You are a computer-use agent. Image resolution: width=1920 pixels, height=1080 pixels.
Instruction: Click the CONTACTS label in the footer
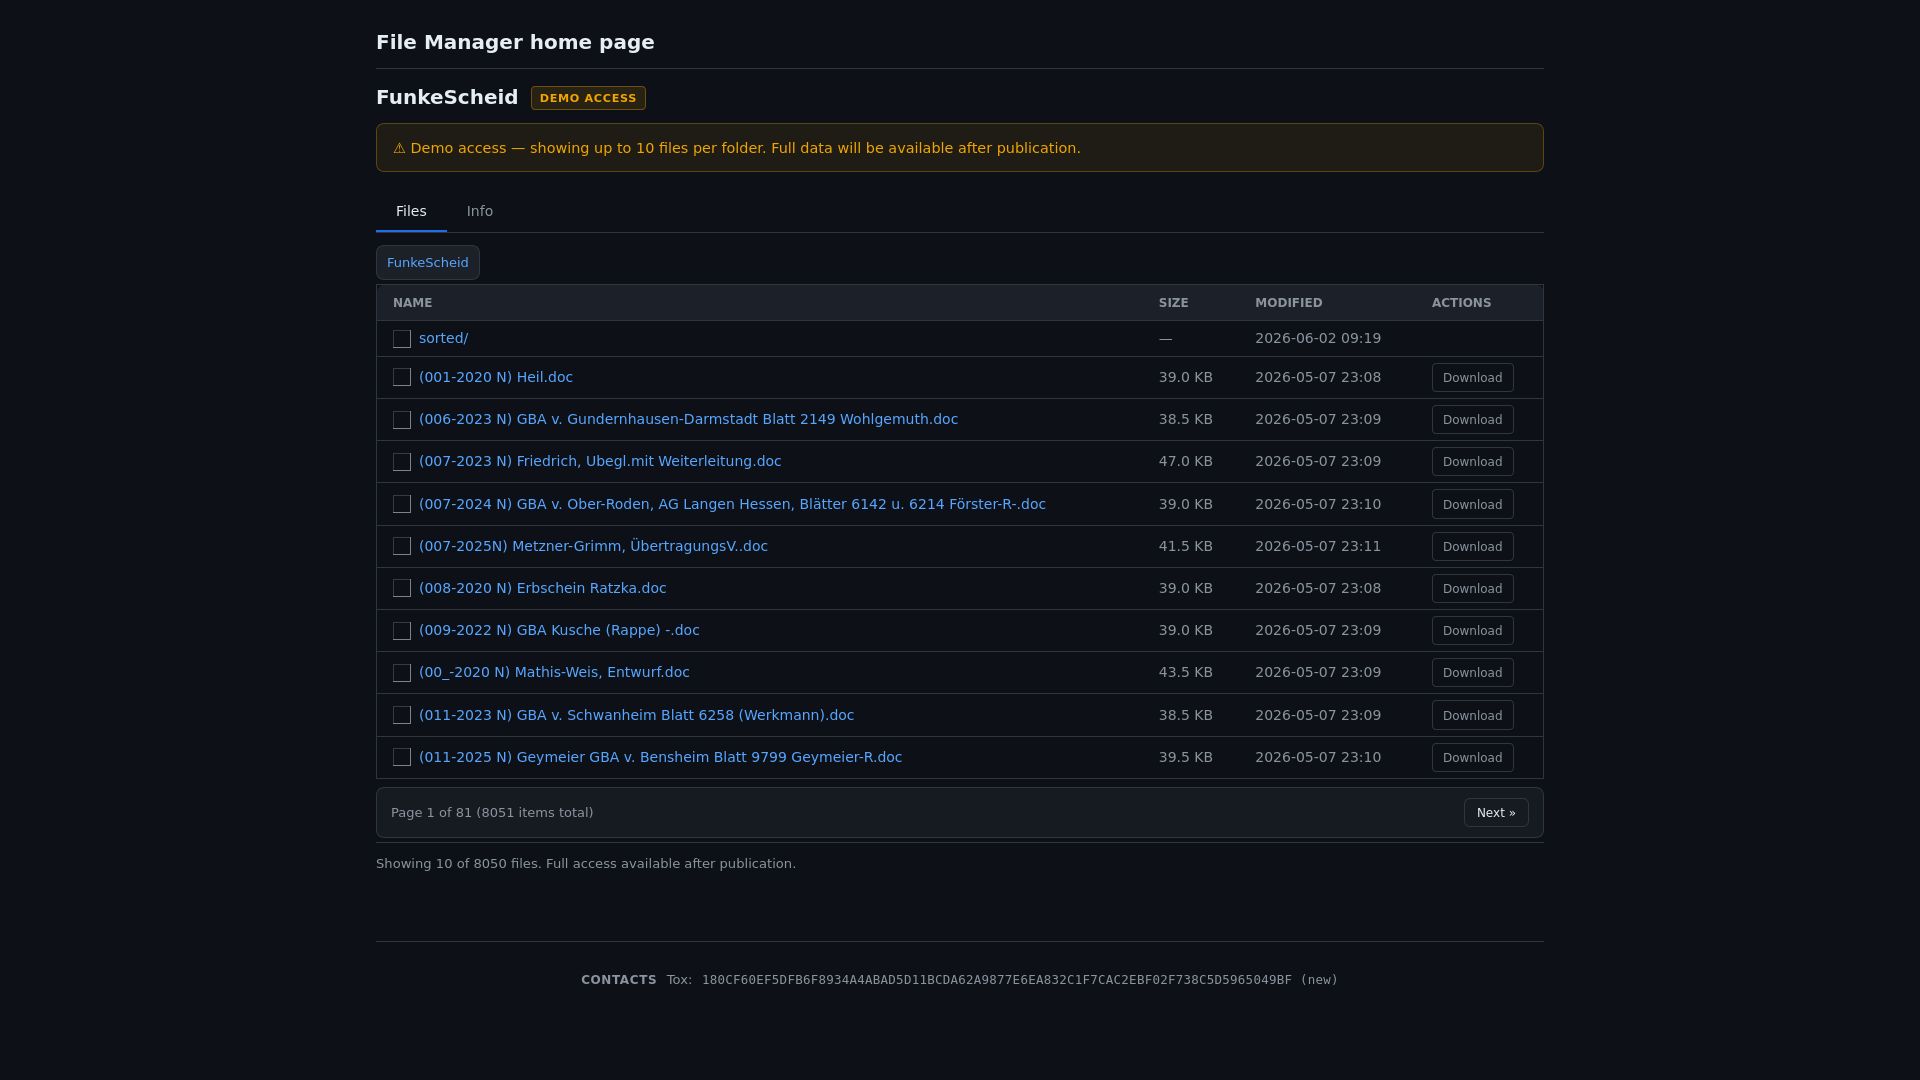619,980
